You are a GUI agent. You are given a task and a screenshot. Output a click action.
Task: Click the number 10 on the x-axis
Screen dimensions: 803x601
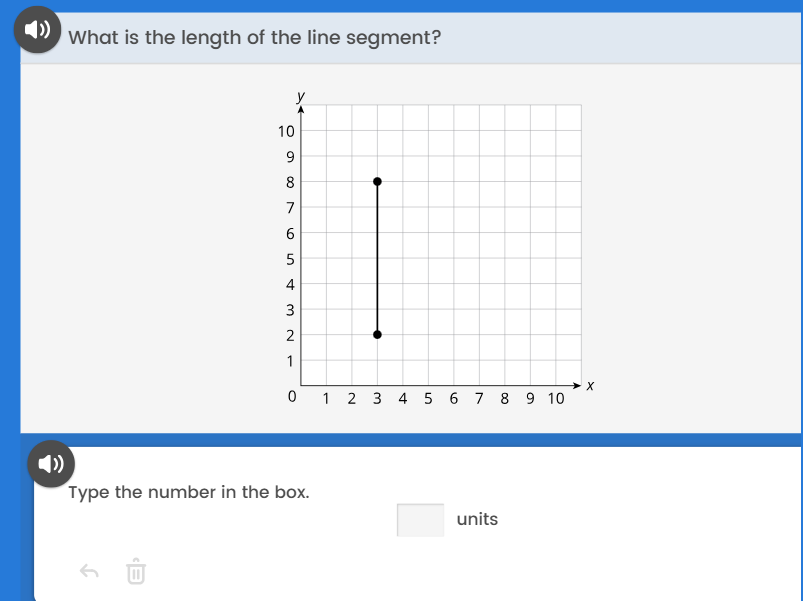[x=555, y=398]
